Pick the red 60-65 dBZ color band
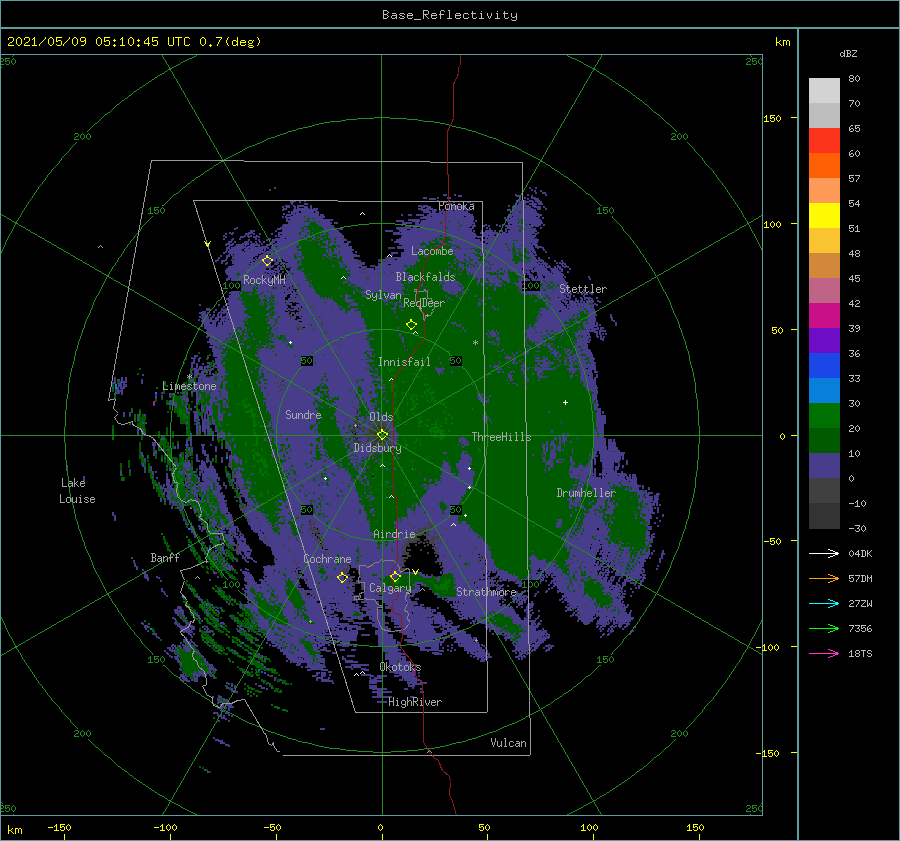The width and height of the screenshot is (900, 841). point(824,141)
